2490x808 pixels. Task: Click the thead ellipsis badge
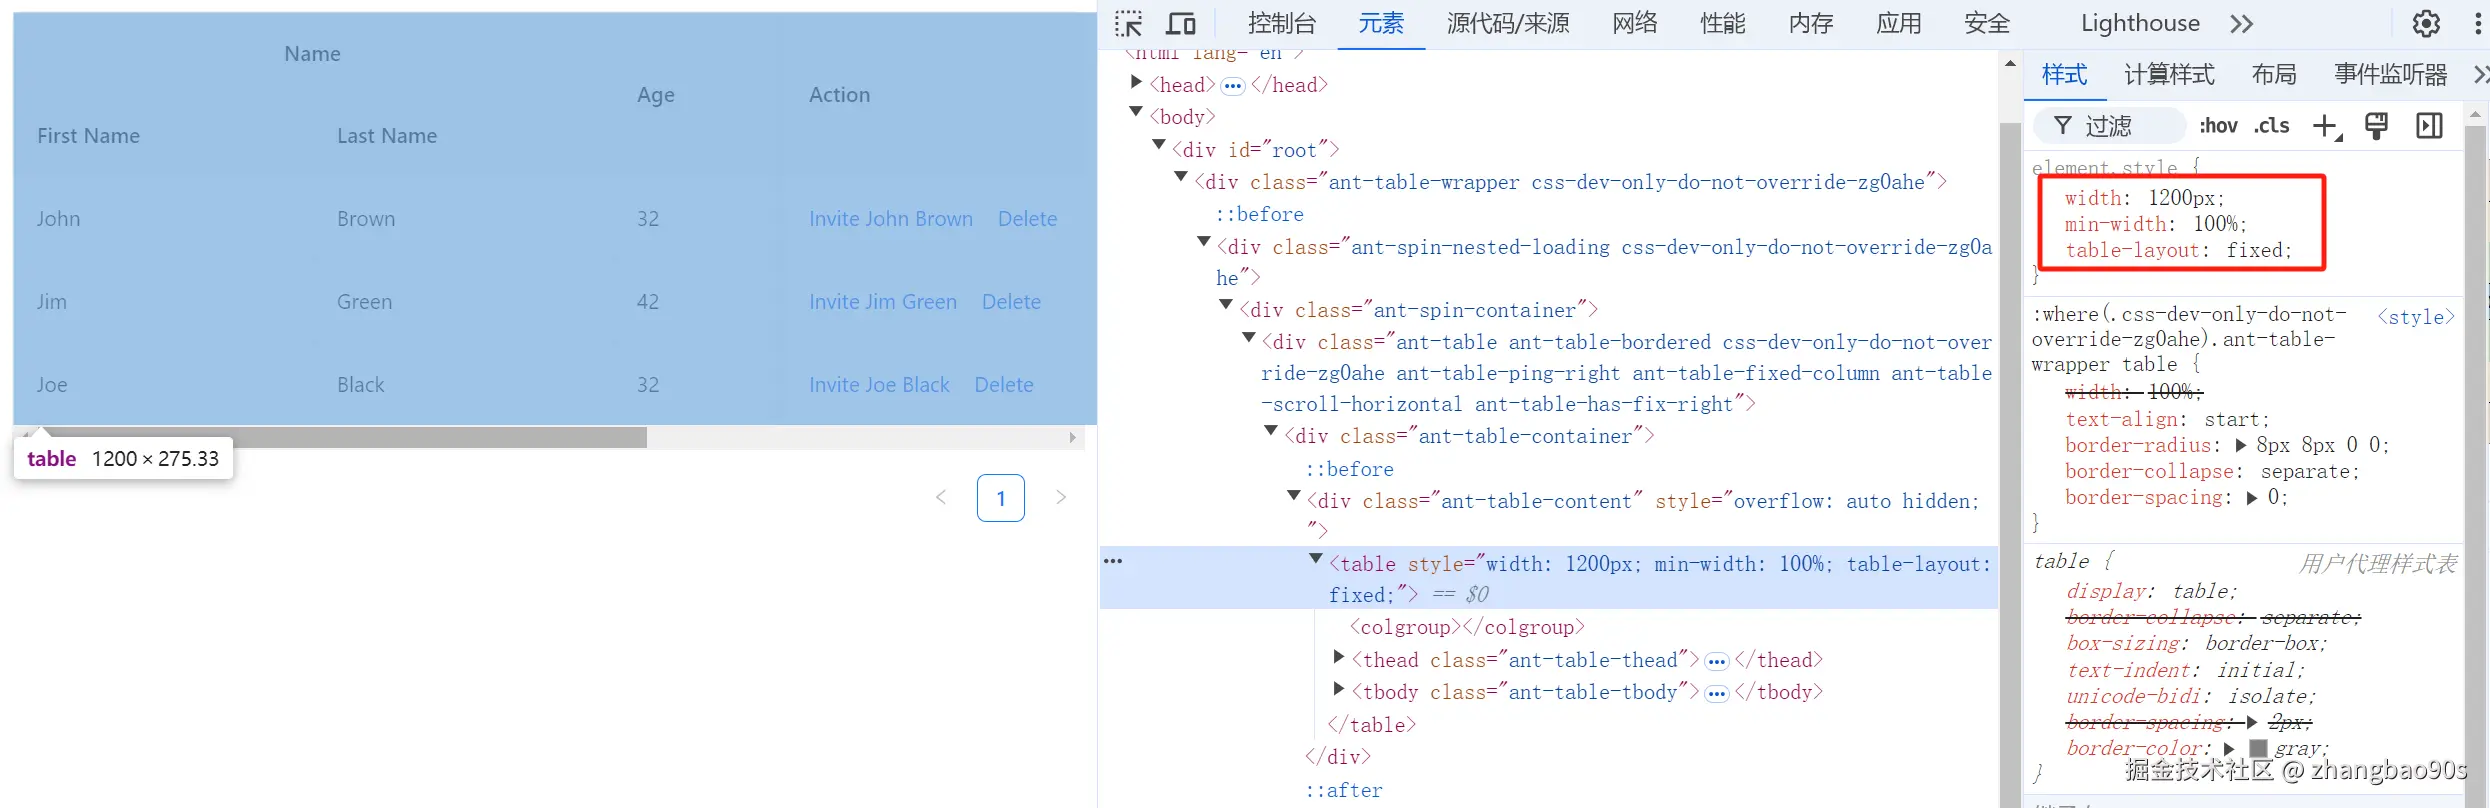point(1717,662)
